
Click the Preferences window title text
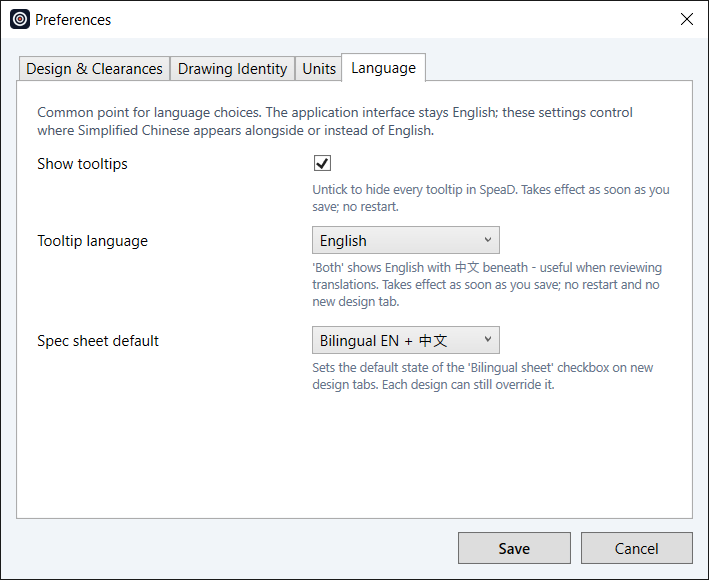pyautogui.click(x=73, y=20)
